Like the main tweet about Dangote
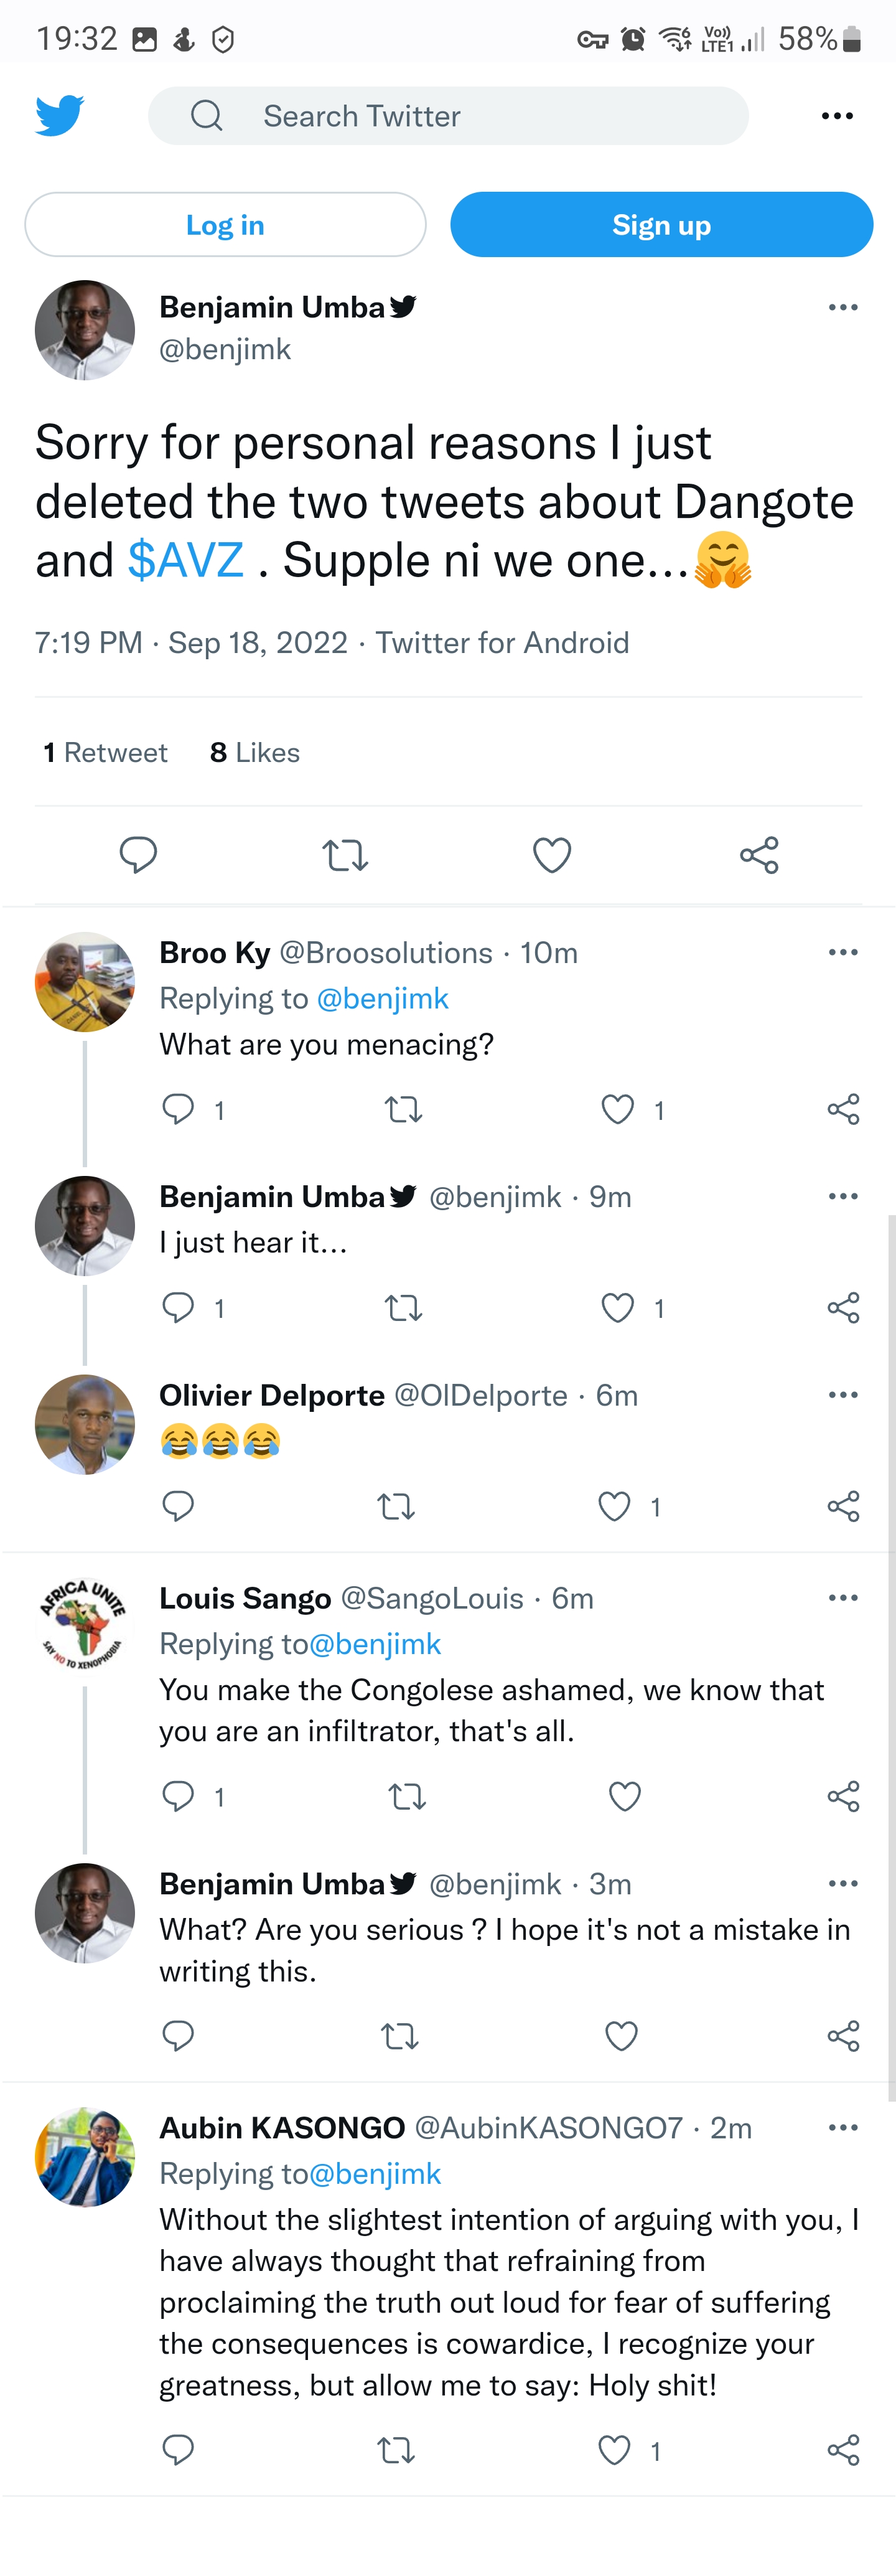Viewport: 896px width, 2576px height. (x=552, y=855)
